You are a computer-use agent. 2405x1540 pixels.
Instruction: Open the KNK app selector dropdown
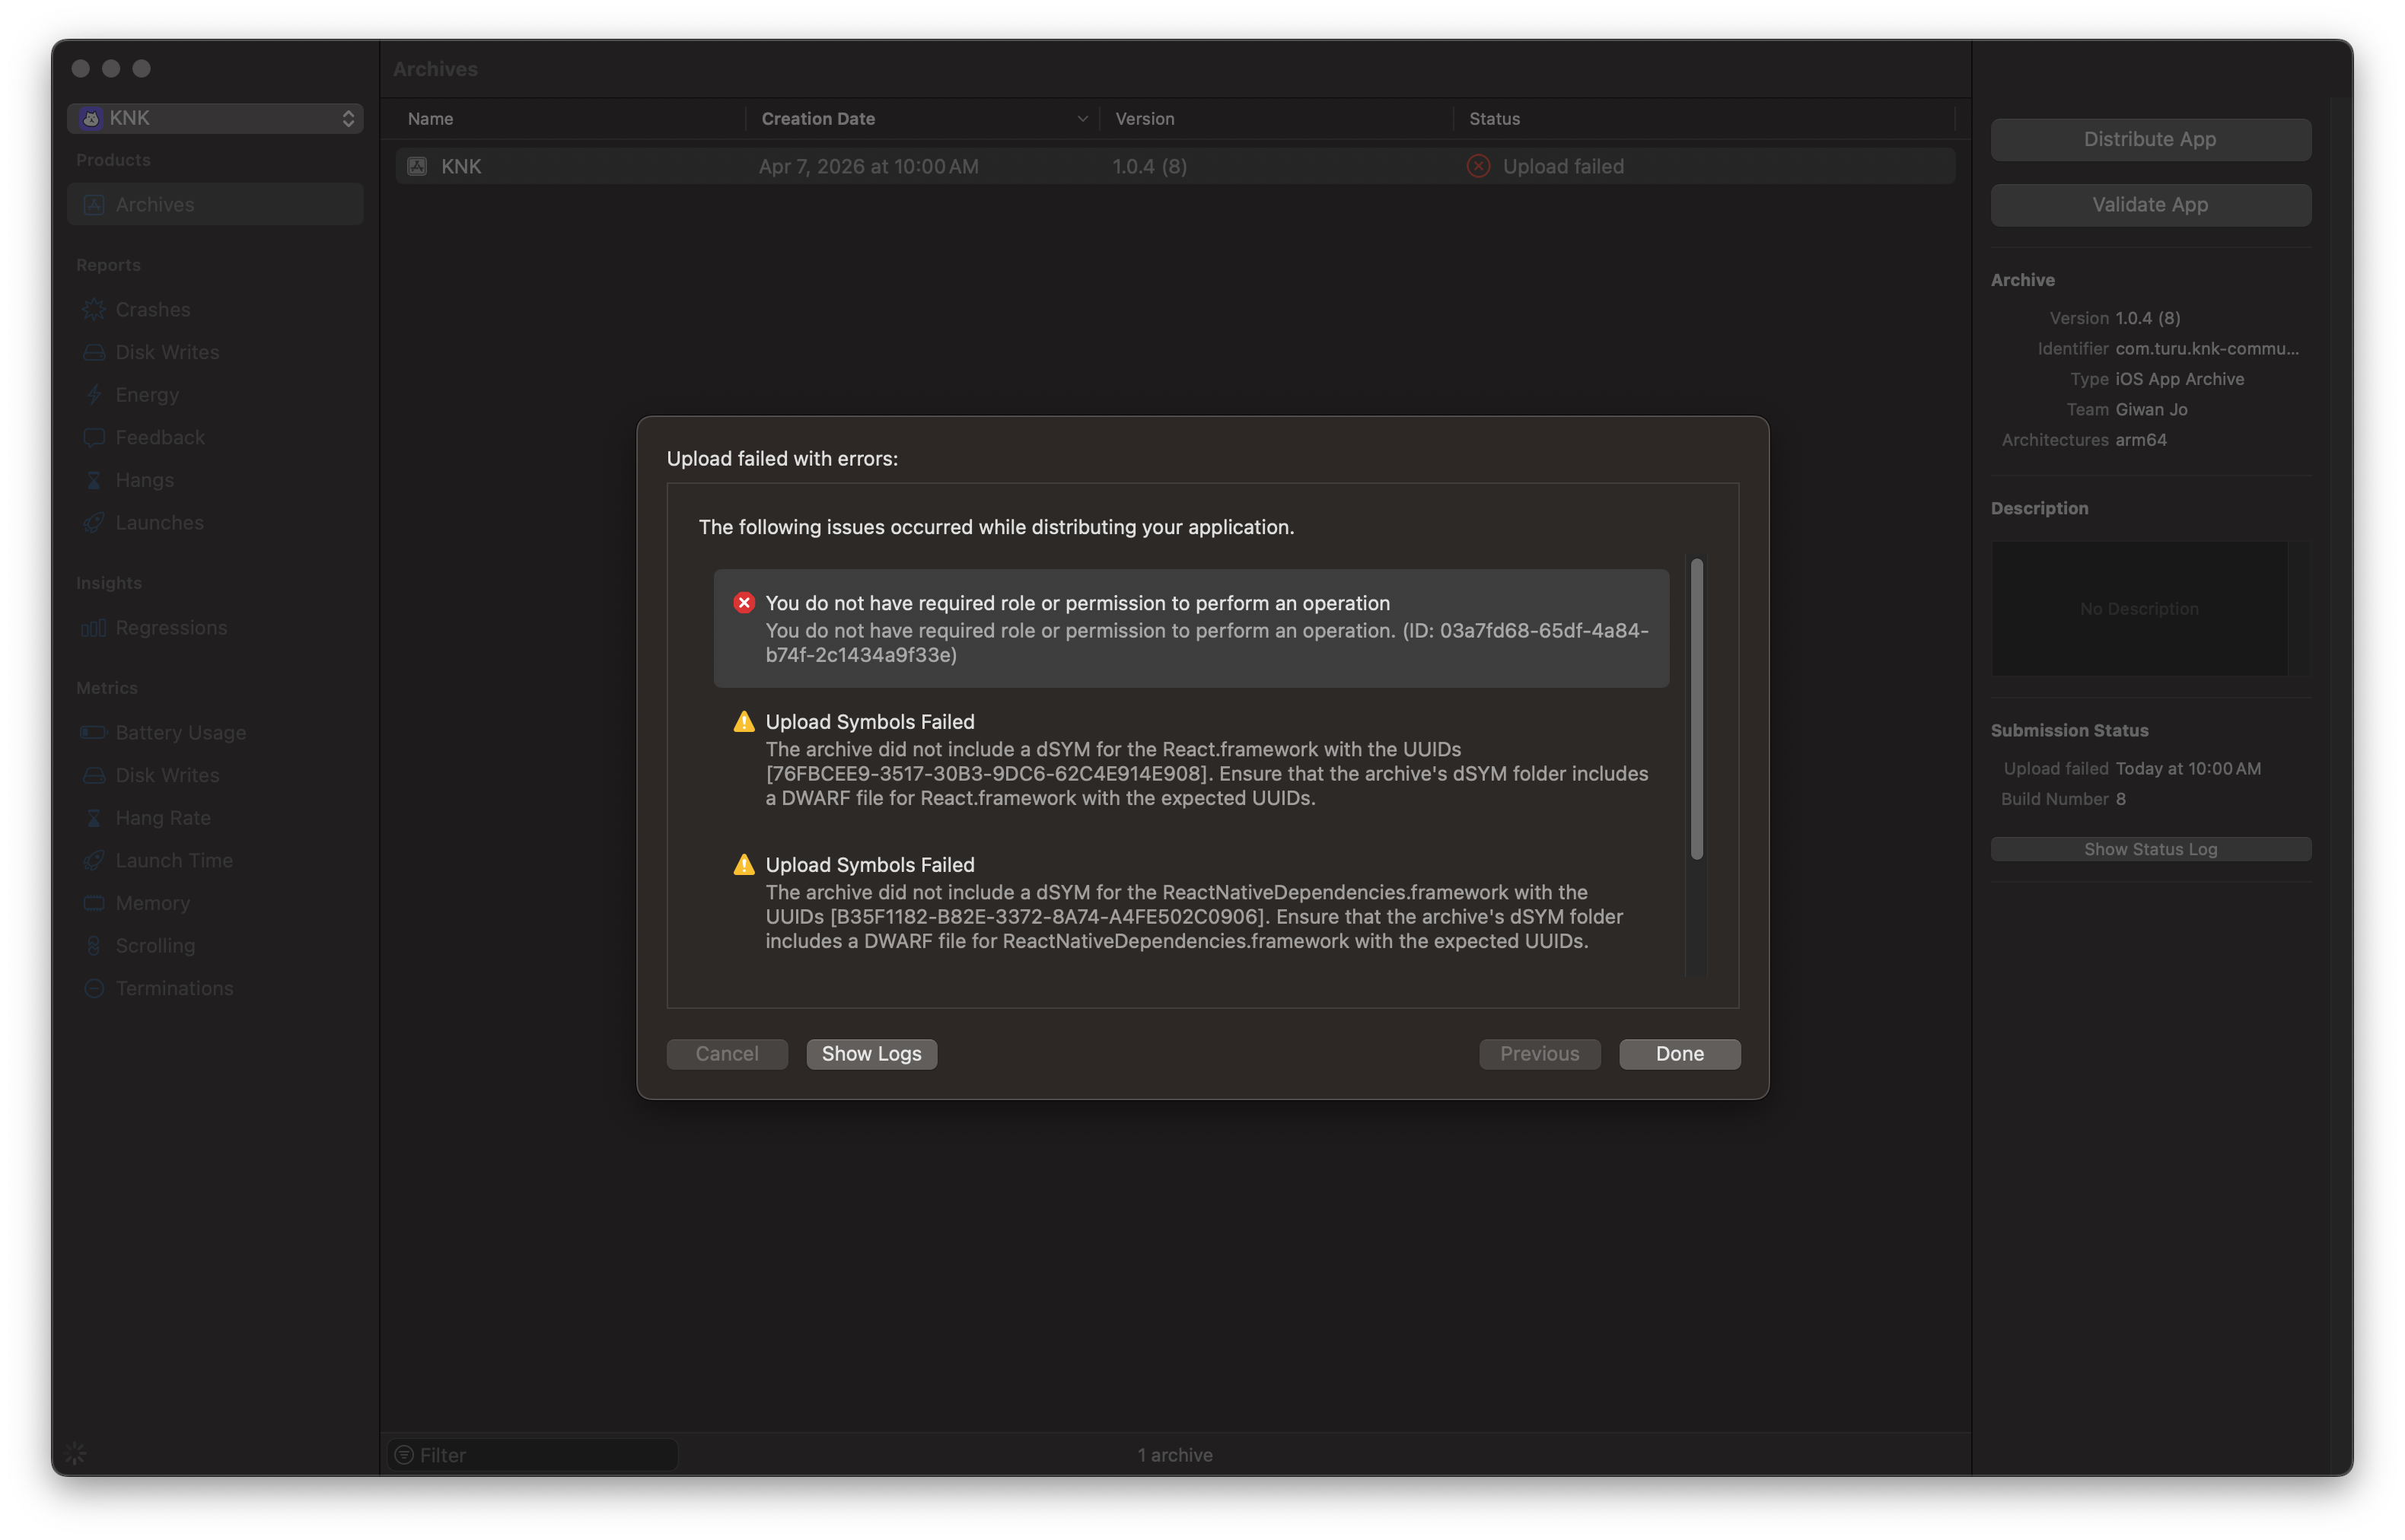pos(215,118)
